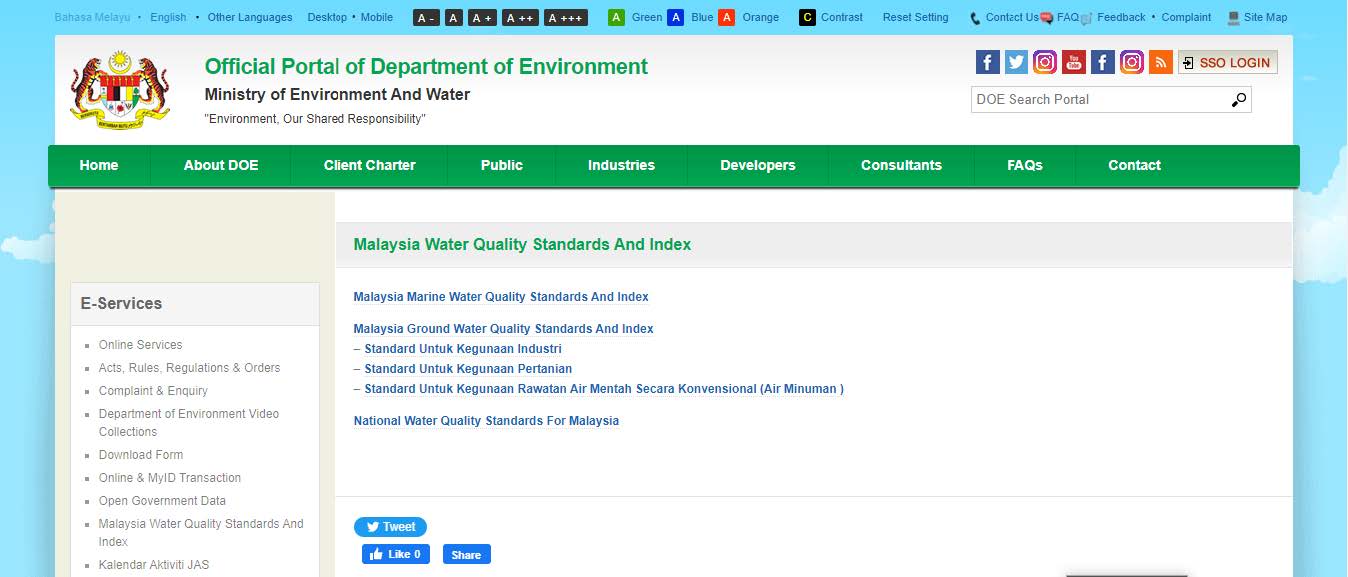Open Malaysia Marine Water Quality Standards link

click(x=501, y=297)
